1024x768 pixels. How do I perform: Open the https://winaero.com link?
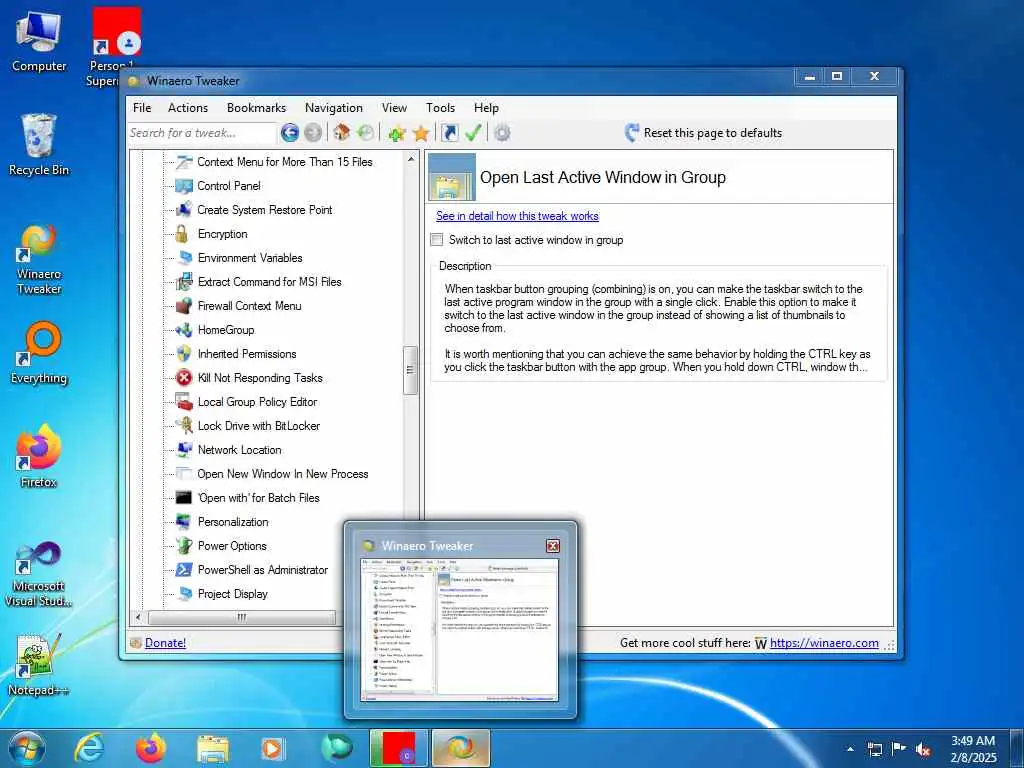(824, 643)
